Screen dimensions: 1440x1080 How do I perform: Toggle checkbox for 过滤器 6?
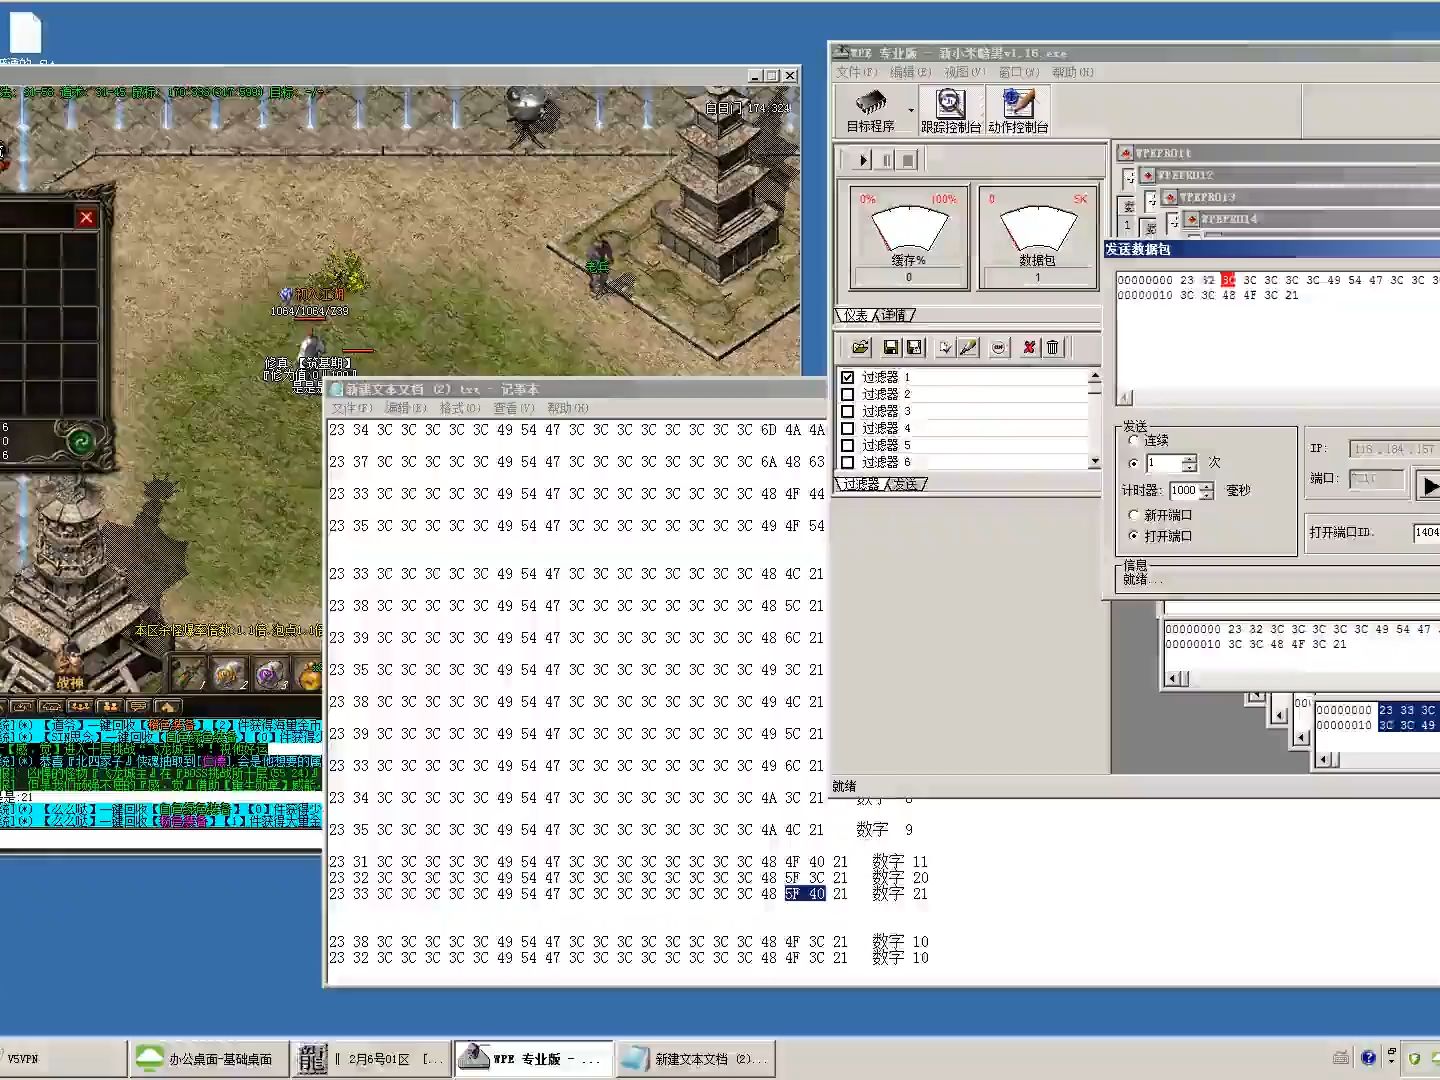click(847, 462)
